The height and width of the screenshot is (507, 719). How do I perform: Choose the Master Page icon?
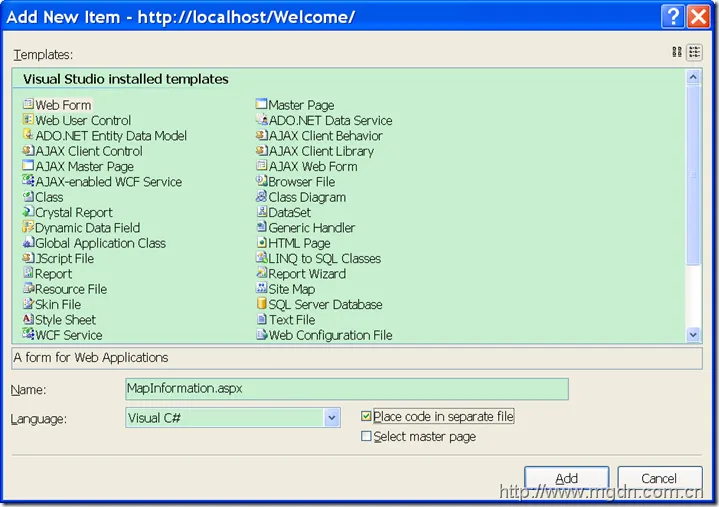click(261, 104)
